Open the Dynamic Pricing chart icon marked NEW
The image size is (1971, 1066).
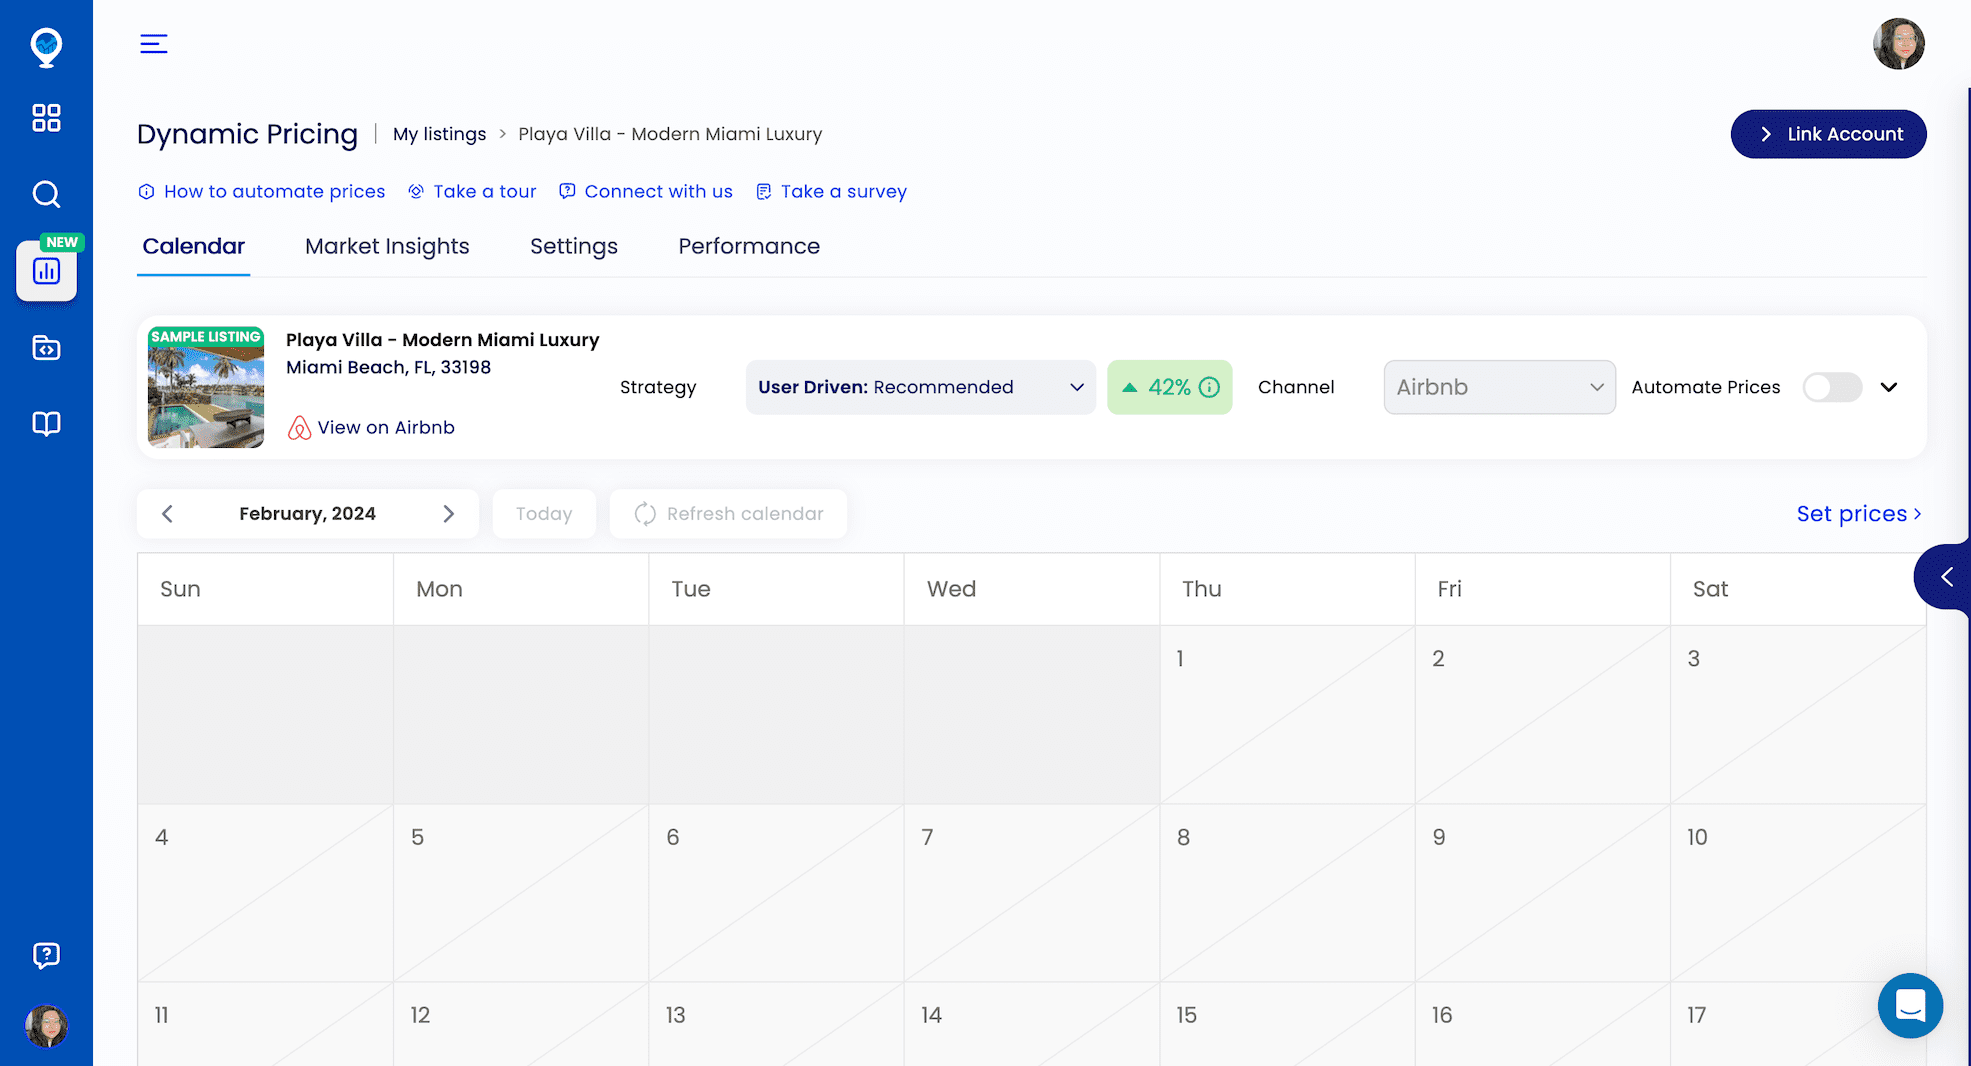(x=46, y=271)
